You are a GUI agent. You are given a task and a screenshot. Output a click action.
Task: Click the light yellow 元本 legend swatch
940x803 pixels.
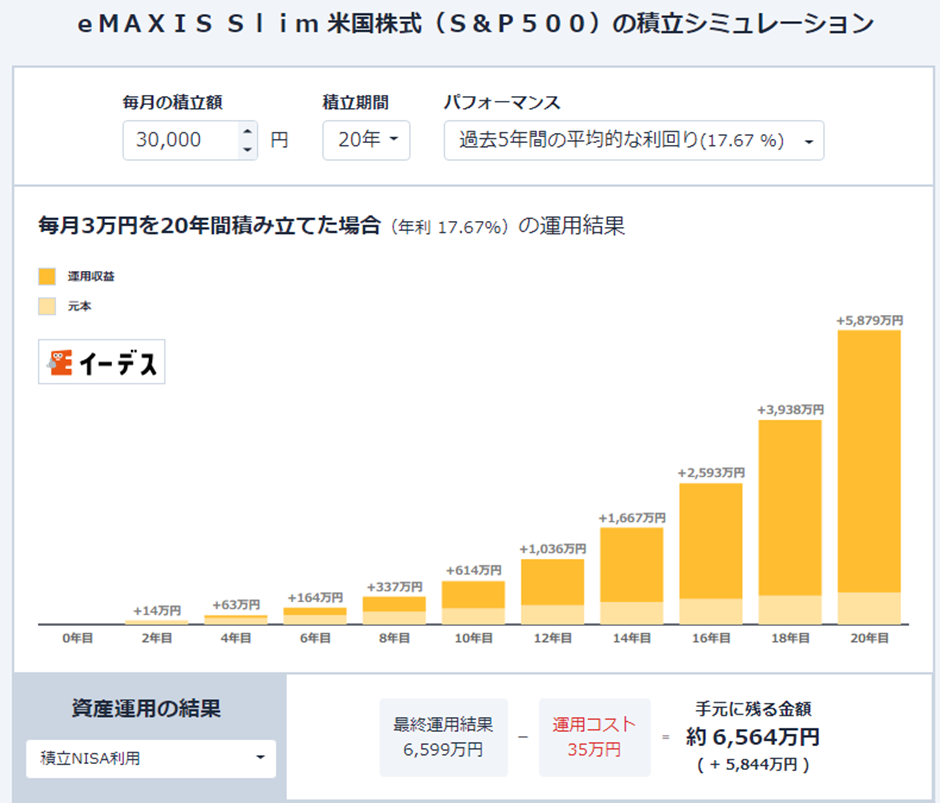click(x=47, y=306)
